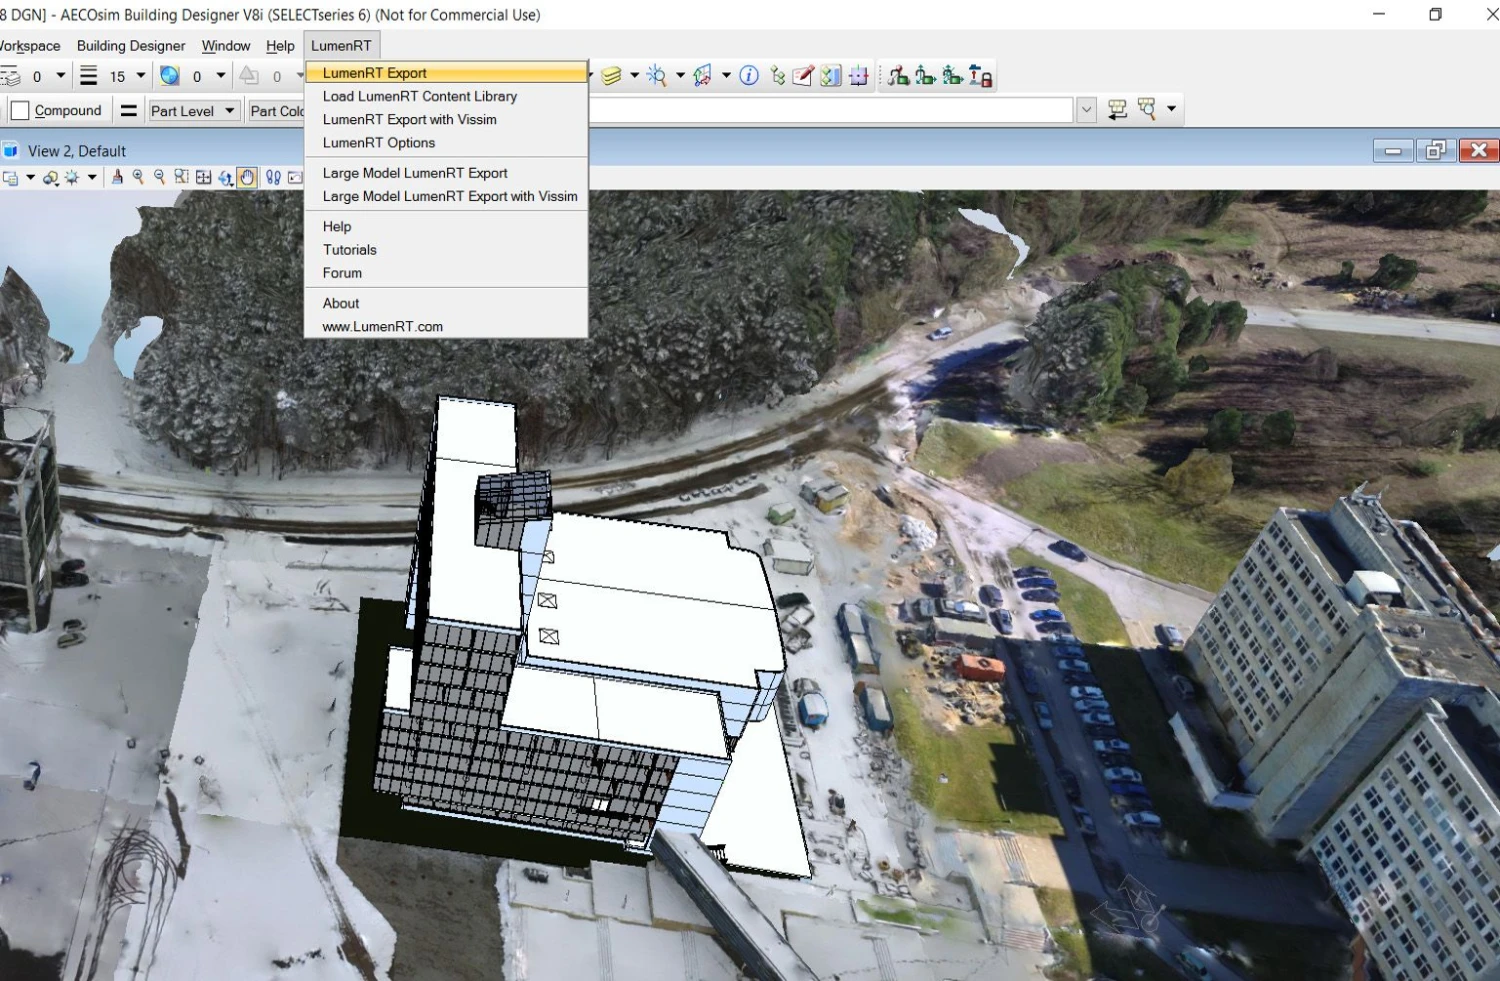
Task: Close the LumenRT menu bar item
Action: [x=341, y=46]
